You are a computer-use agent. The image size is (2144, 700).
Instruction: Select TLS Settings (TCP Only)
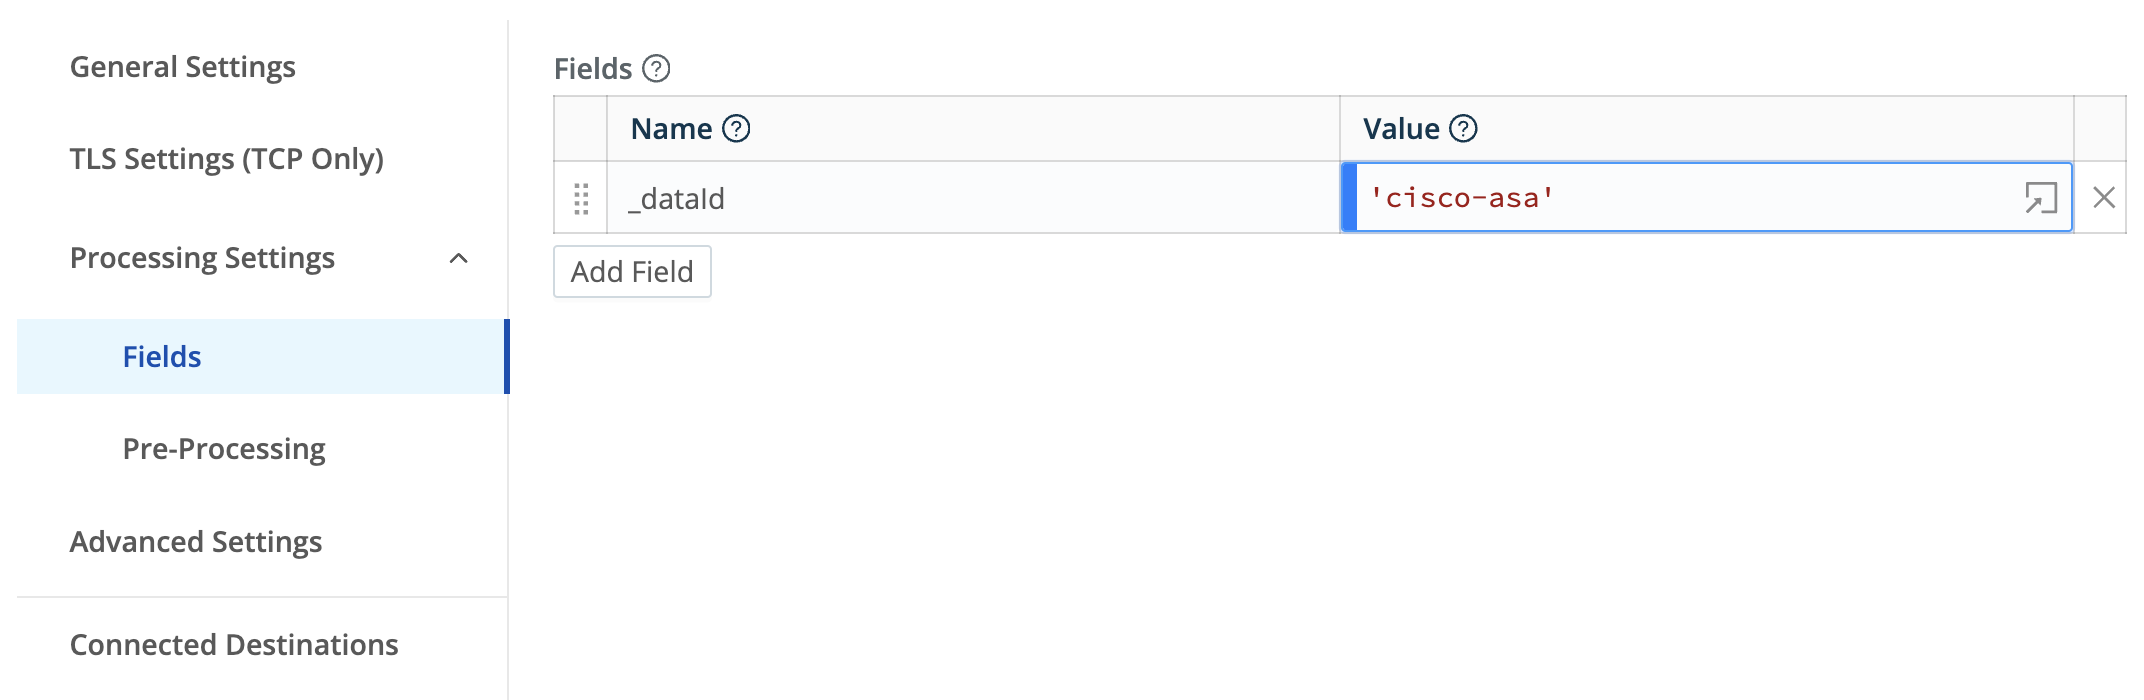point(227,158)
